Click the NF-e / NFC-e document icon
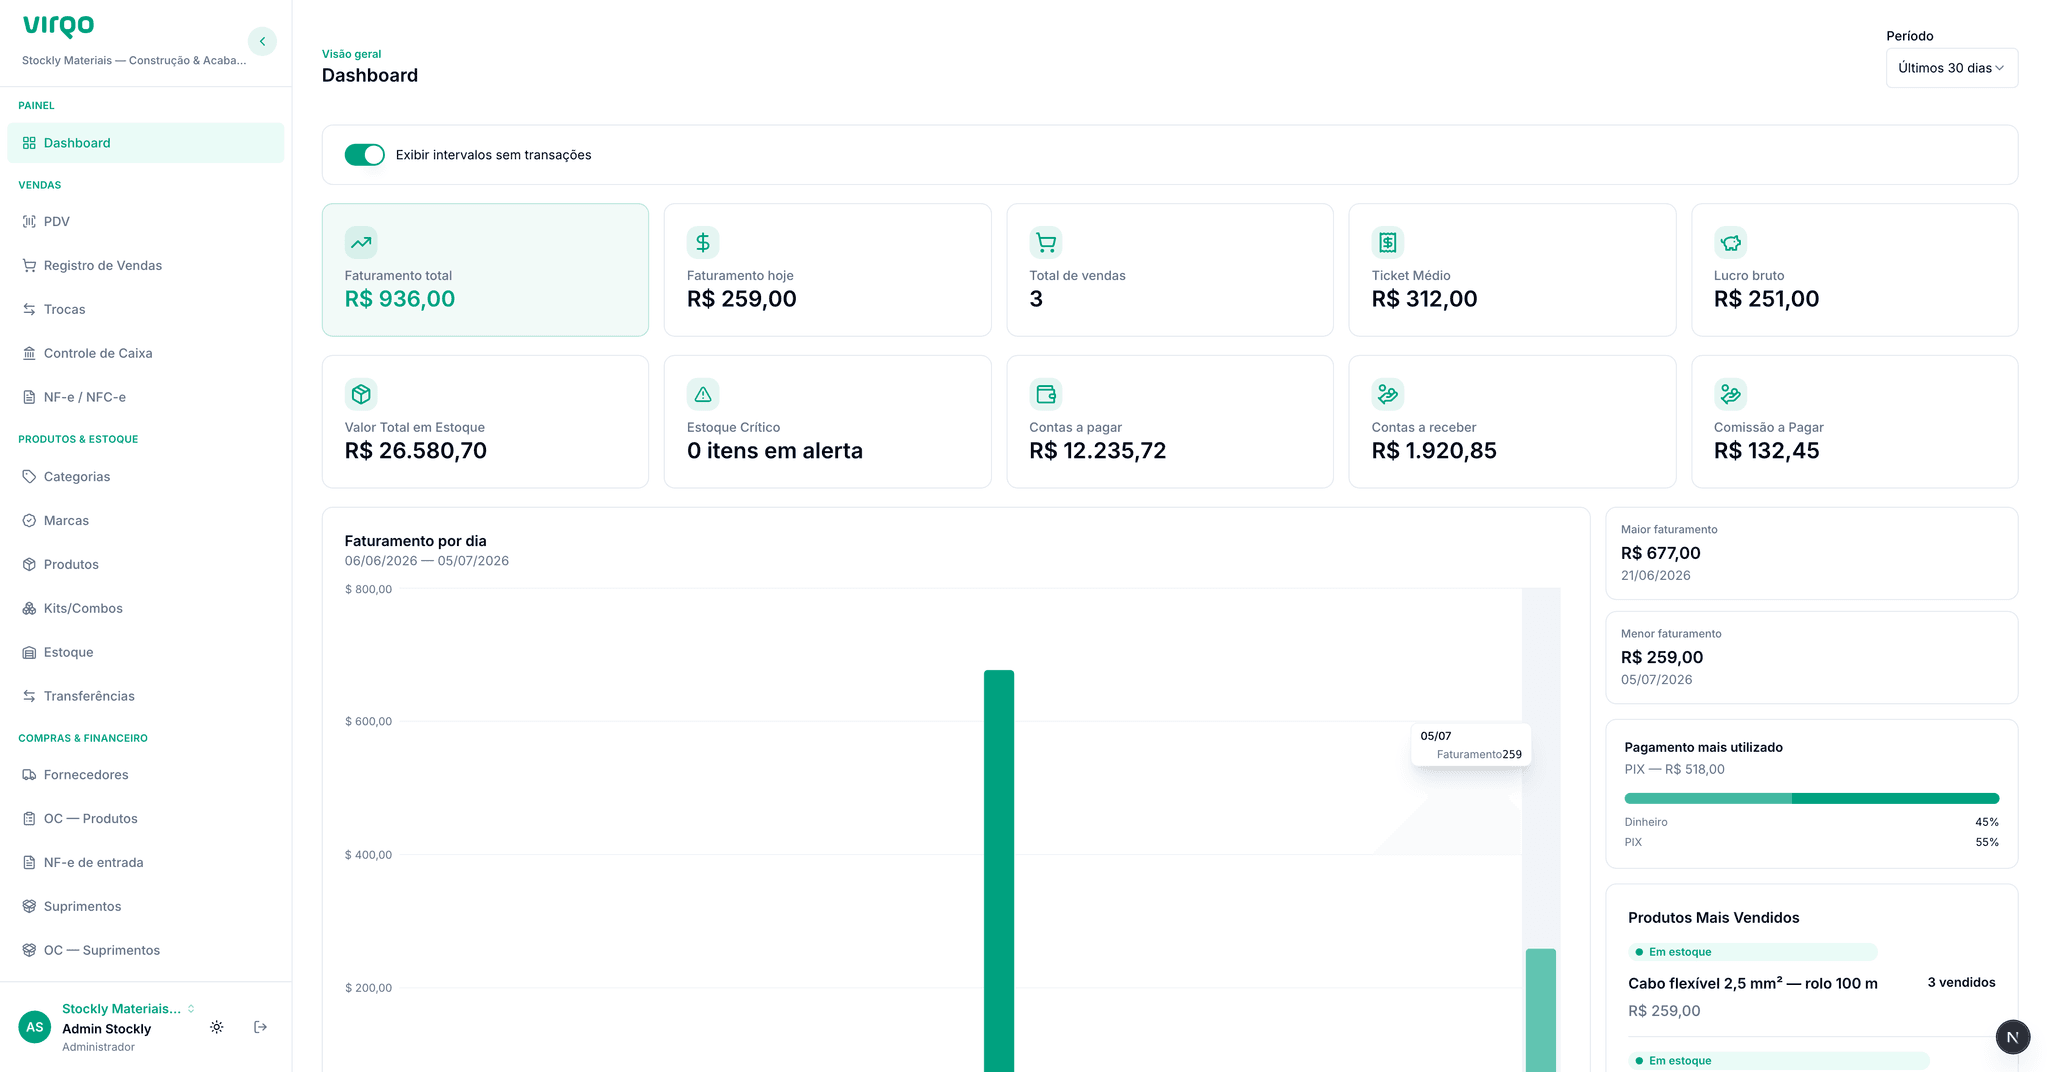2048x1072 pixels. [x=29, y=397]
